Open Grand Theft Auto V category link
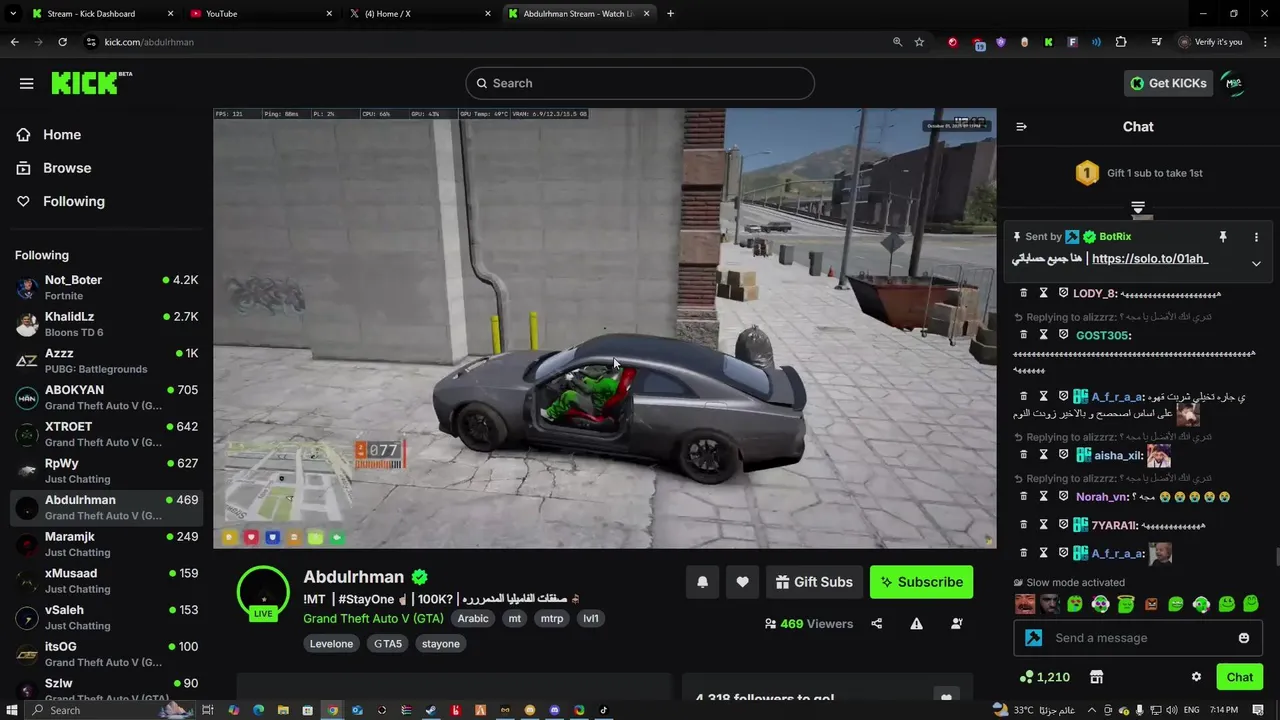 point(373,618)
